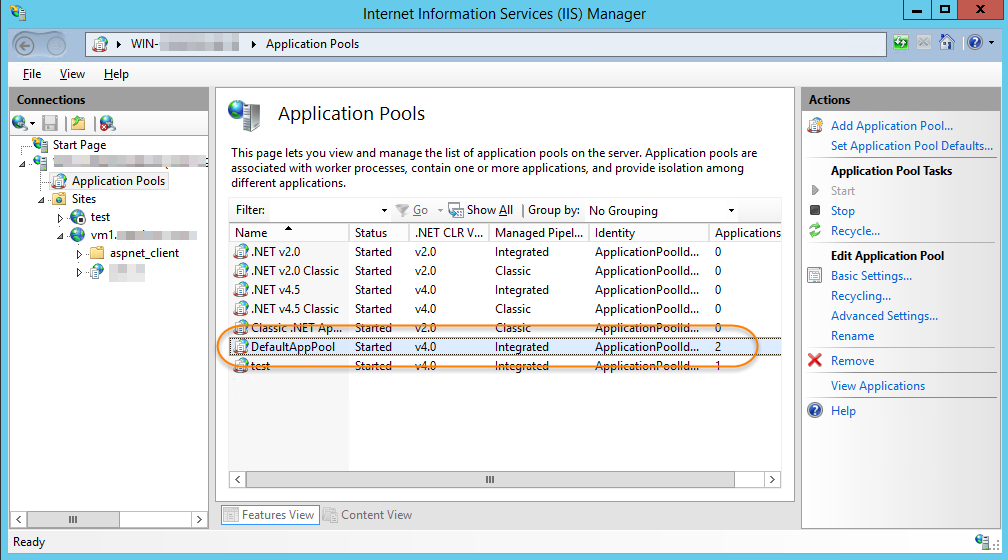Click the Home icon in address bar

945,43
